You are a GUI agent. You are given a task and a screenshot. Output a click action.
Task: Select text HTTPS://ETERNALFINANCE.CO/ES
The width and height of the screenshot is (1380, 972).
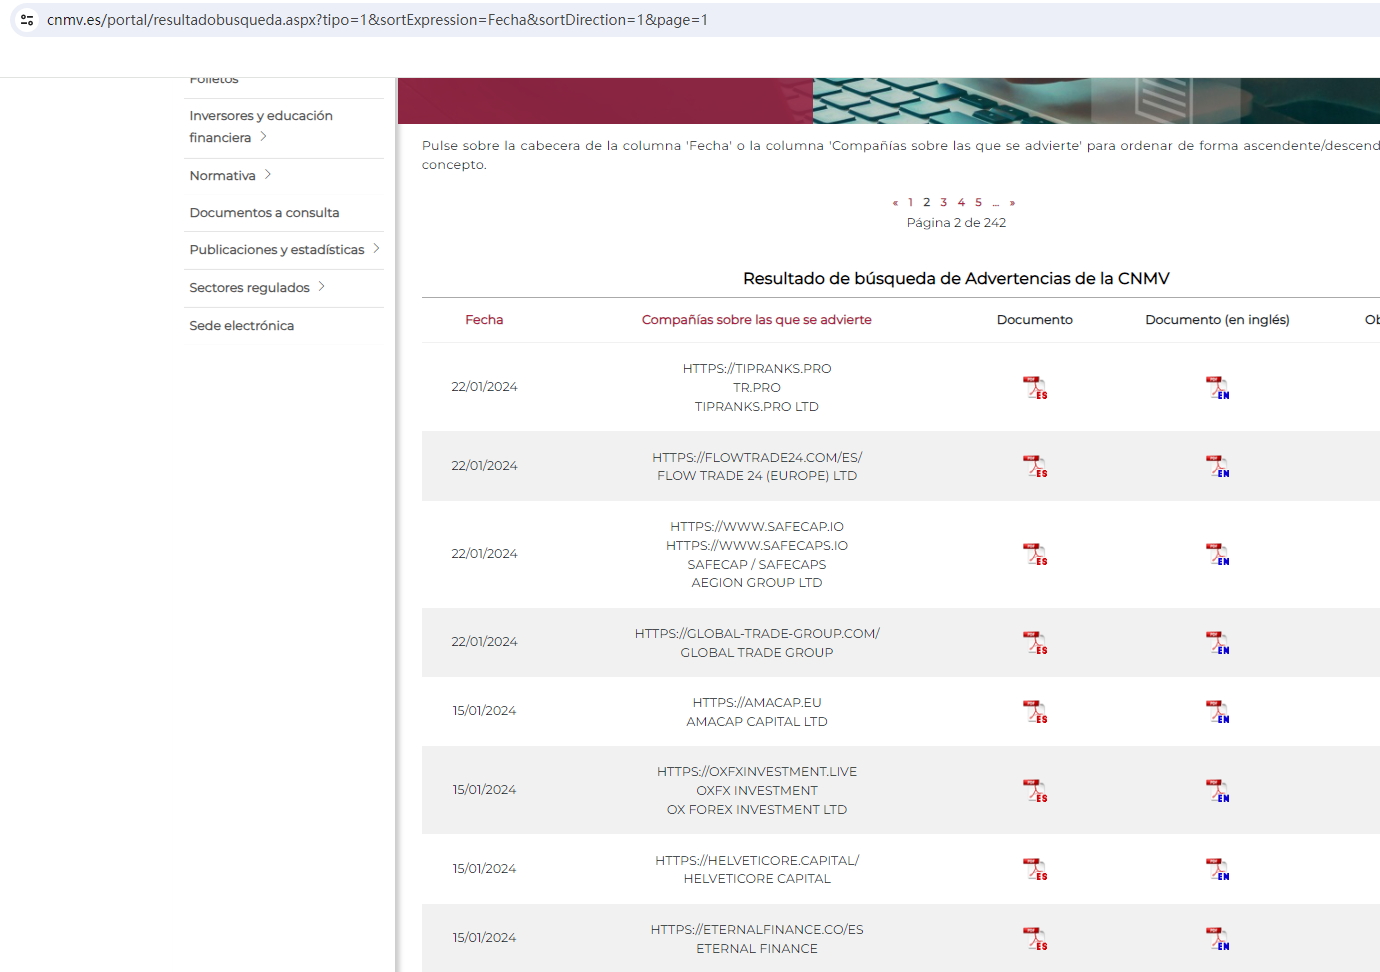coord(757,930)
